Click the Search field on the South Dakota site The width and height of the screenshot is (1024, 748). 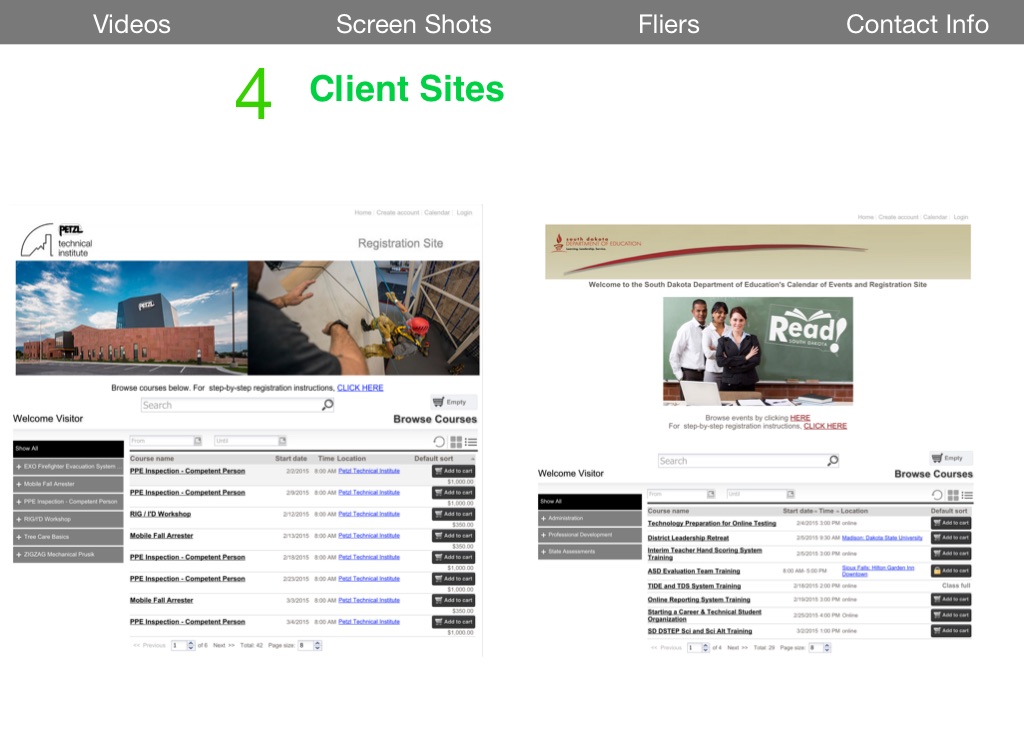740,461
